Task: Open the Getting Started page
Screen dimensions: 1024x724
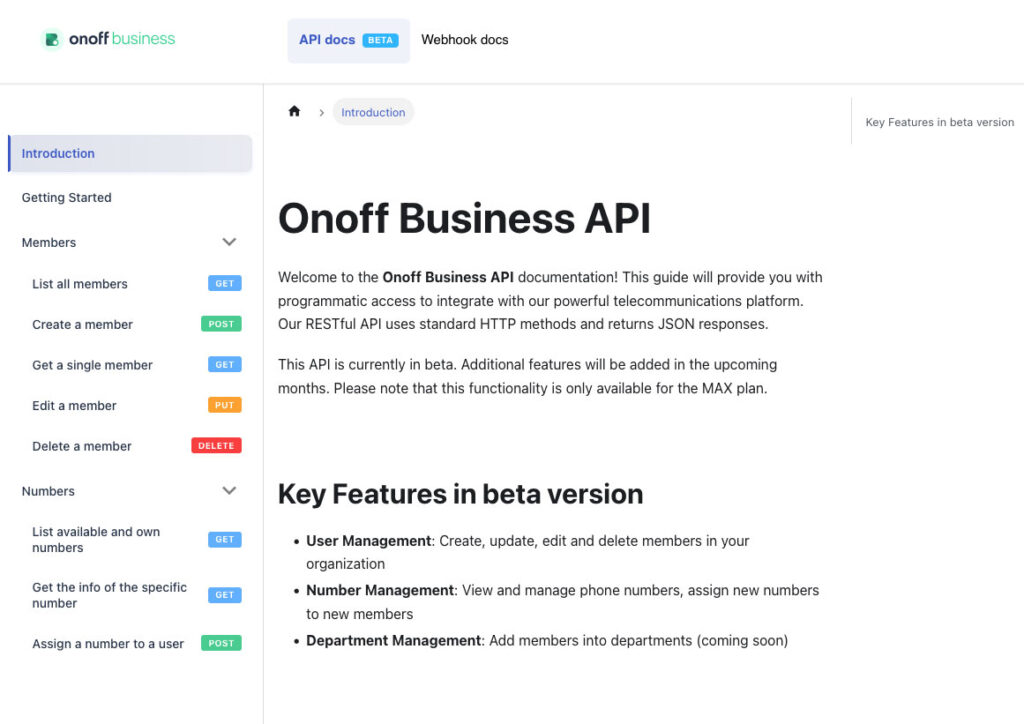Action: click(x=66, y=197)
